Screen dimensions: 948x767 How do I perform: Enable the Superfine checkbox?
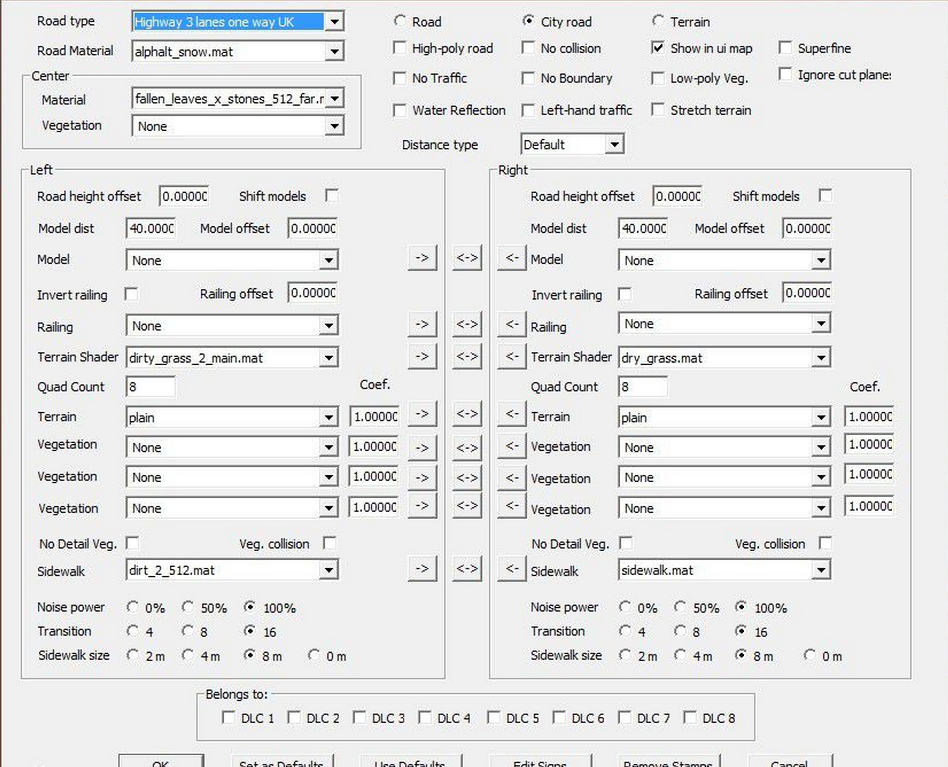(785, 48)
